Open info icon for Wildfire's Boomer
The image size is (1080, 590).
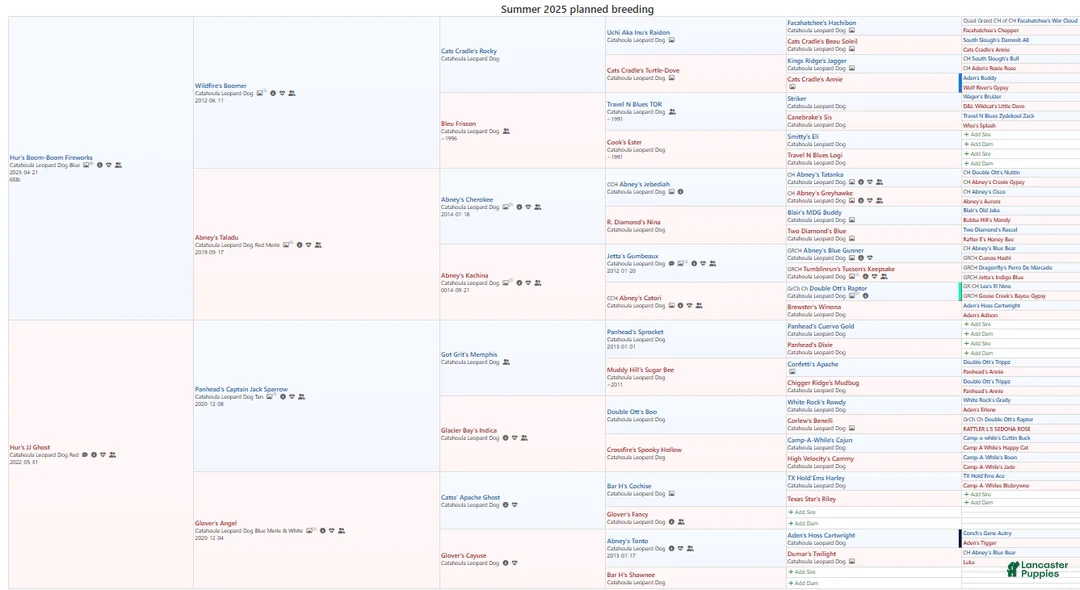pyautogui.click(x=273, y=93)
